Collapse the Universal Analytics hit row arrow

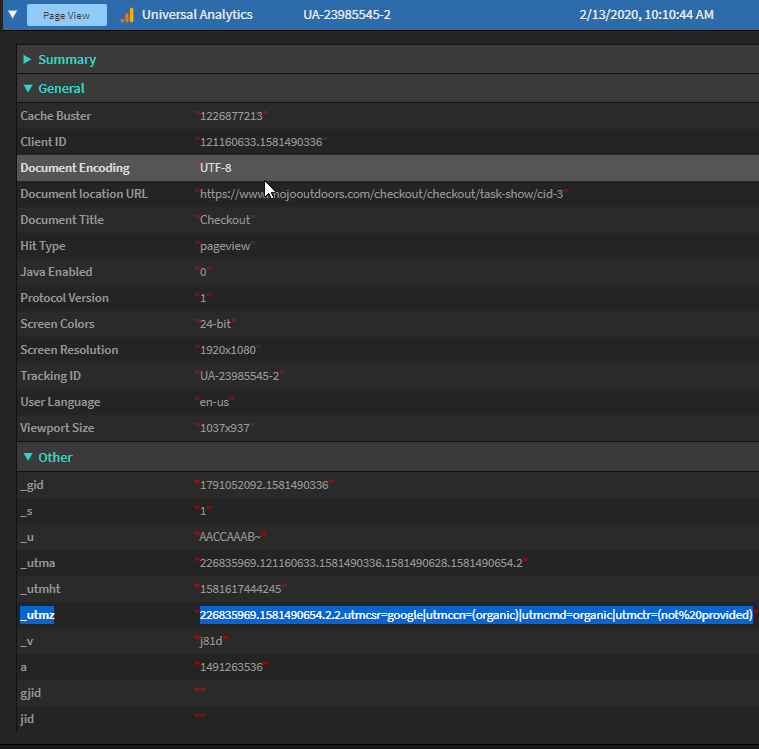click(x=13, y=15)
